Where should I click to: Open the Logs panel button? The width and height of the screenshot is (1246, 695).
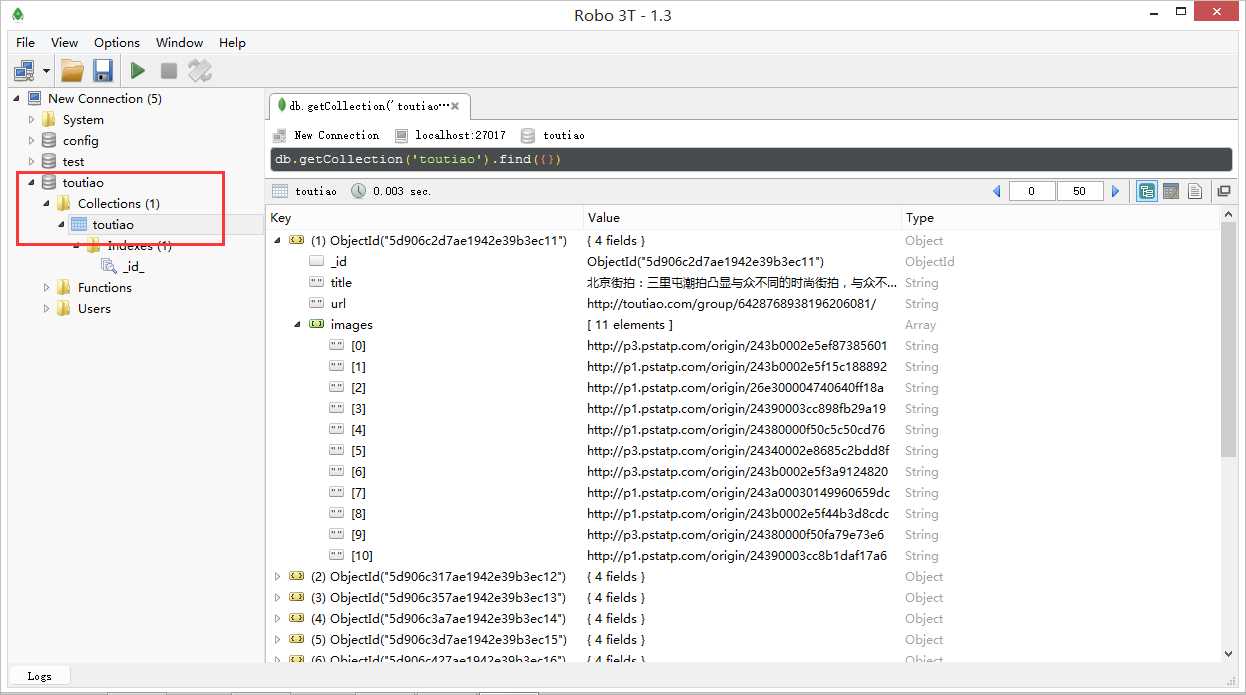point(40,676)
